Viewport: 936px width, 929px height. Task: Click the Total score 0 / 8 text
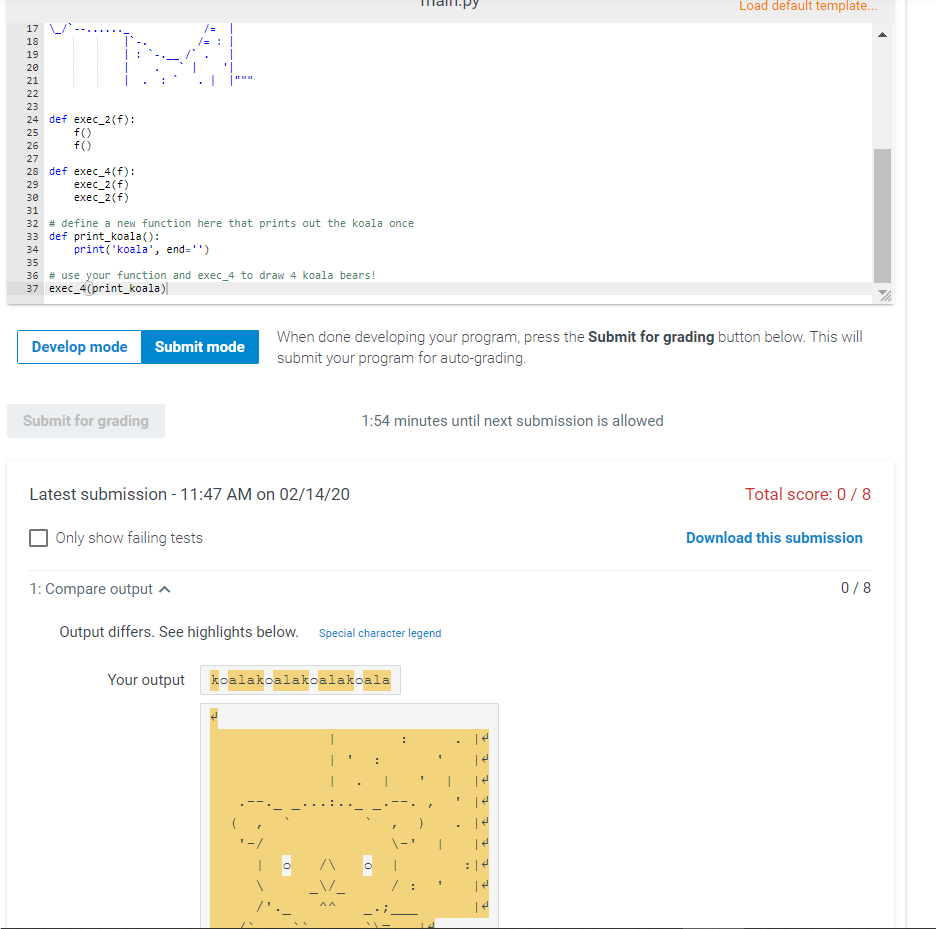point(808,494)
